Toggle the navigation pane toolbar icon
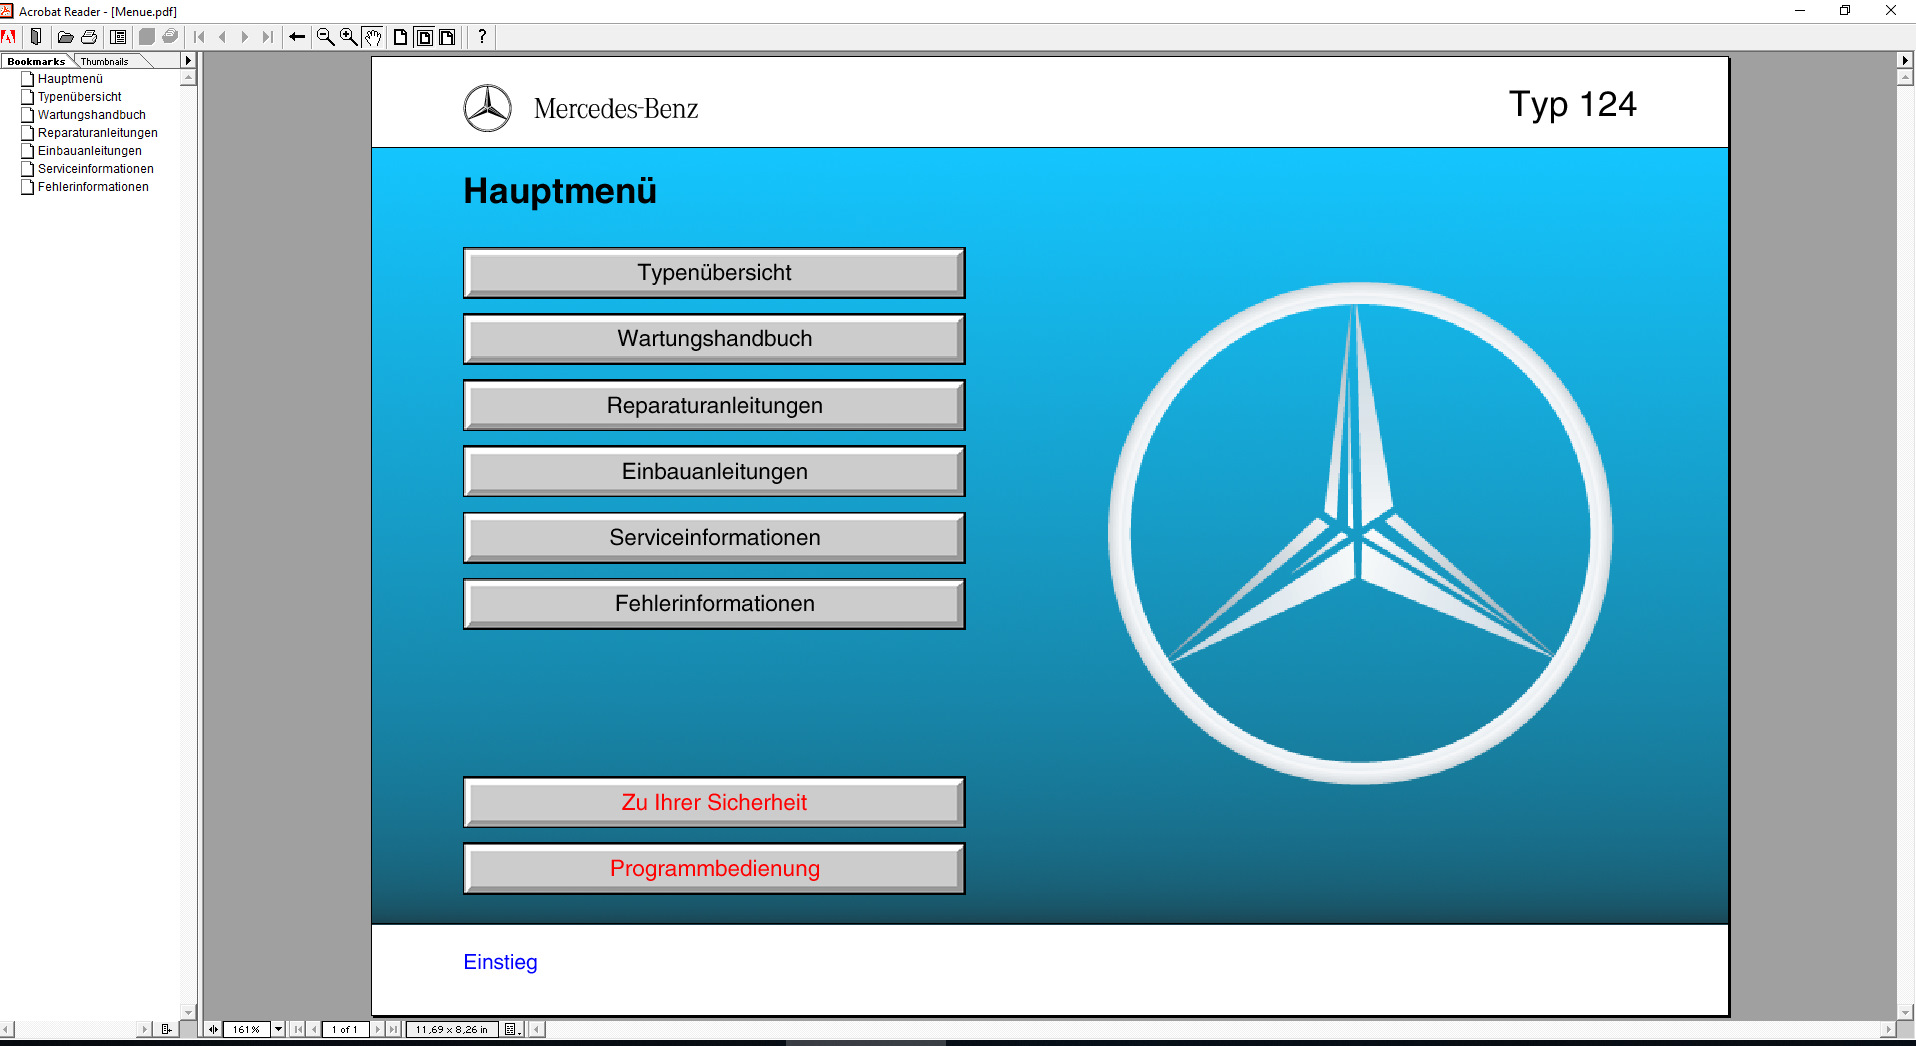The image size is (1916, 1046). pos(36,37)
